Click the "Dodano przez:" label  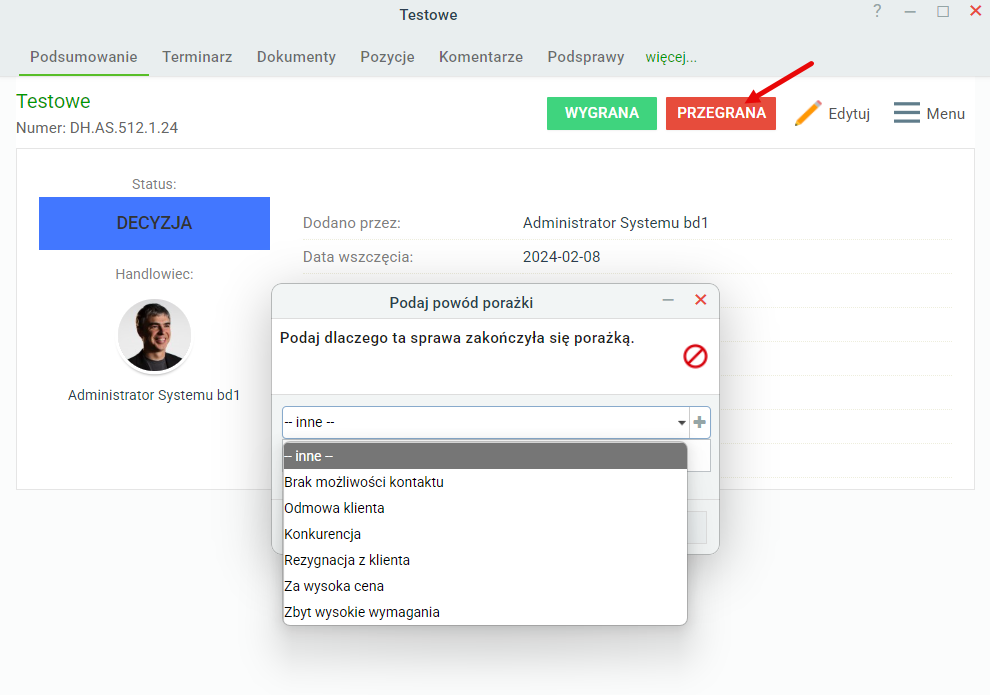coord(352,223)
